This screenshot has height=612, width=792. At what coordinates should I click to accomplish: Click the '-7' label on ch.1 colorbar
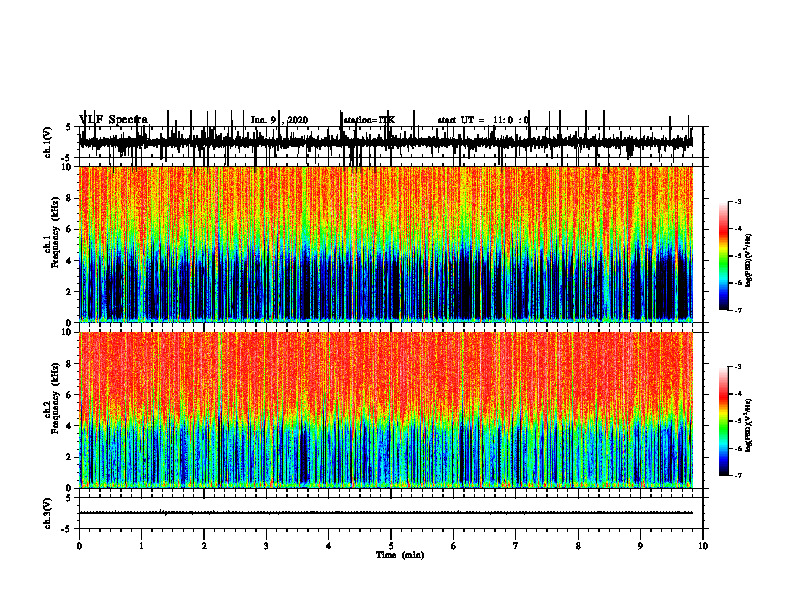click(x=738, y=310)
